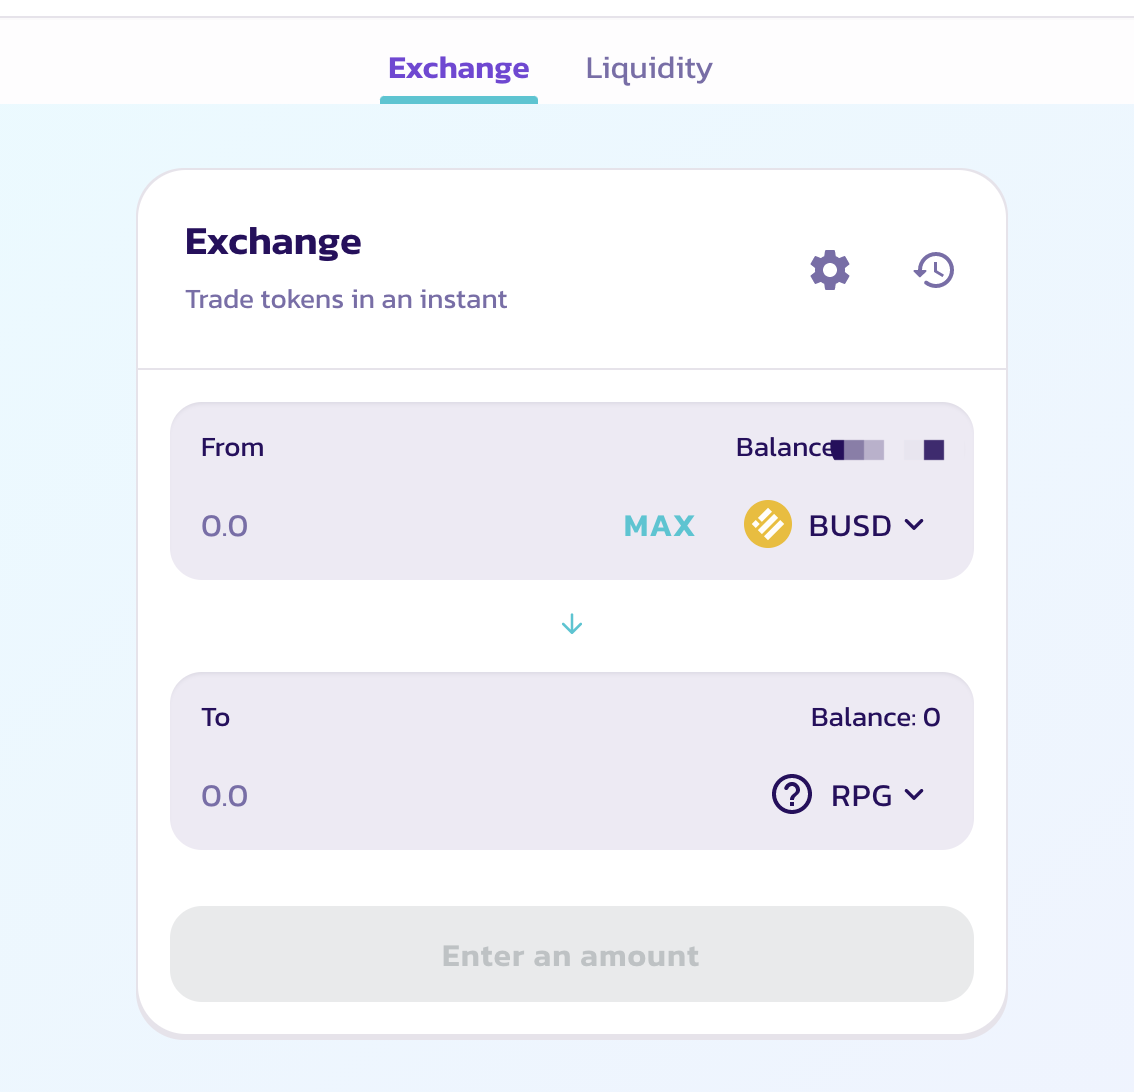The height and width of the screenshot is (1092, 1134).
Task: Expand the chevron next to BUSD
Action: point(914,524)
